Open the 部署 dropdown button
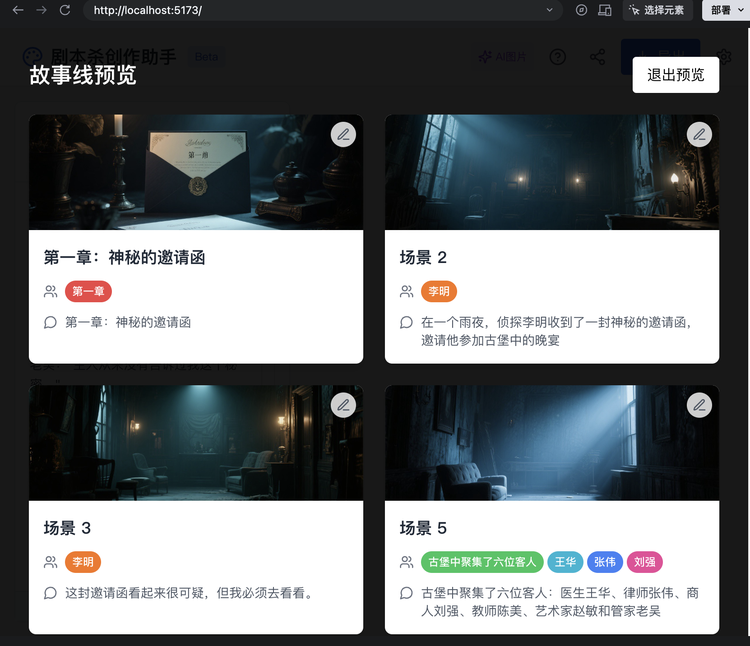750x646 pixels. tap(726, 10)
